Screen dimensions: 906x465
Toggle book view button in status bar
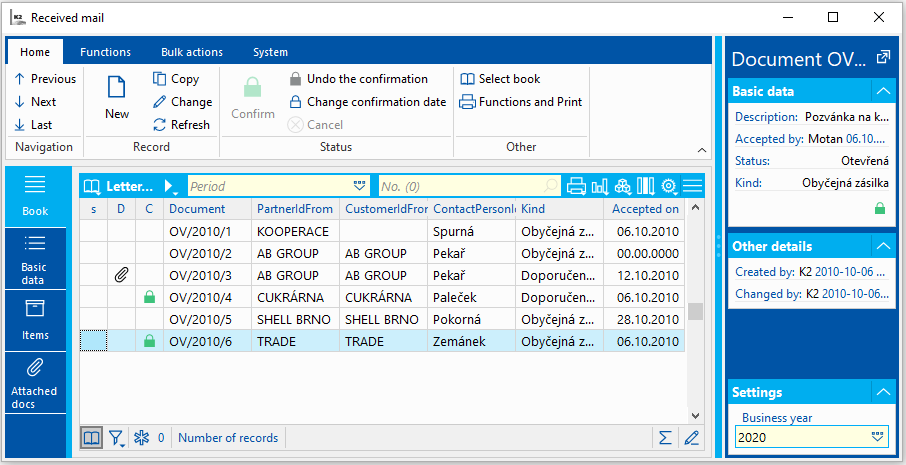pos(91,437)
